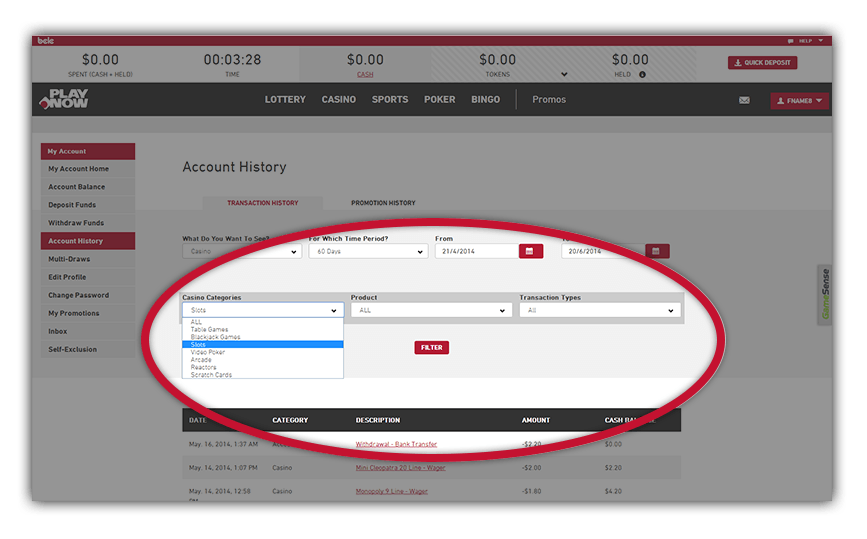Open Promos in the navbar
The height and width of the screenshot is (539, 867).
(x=549, y=100)
